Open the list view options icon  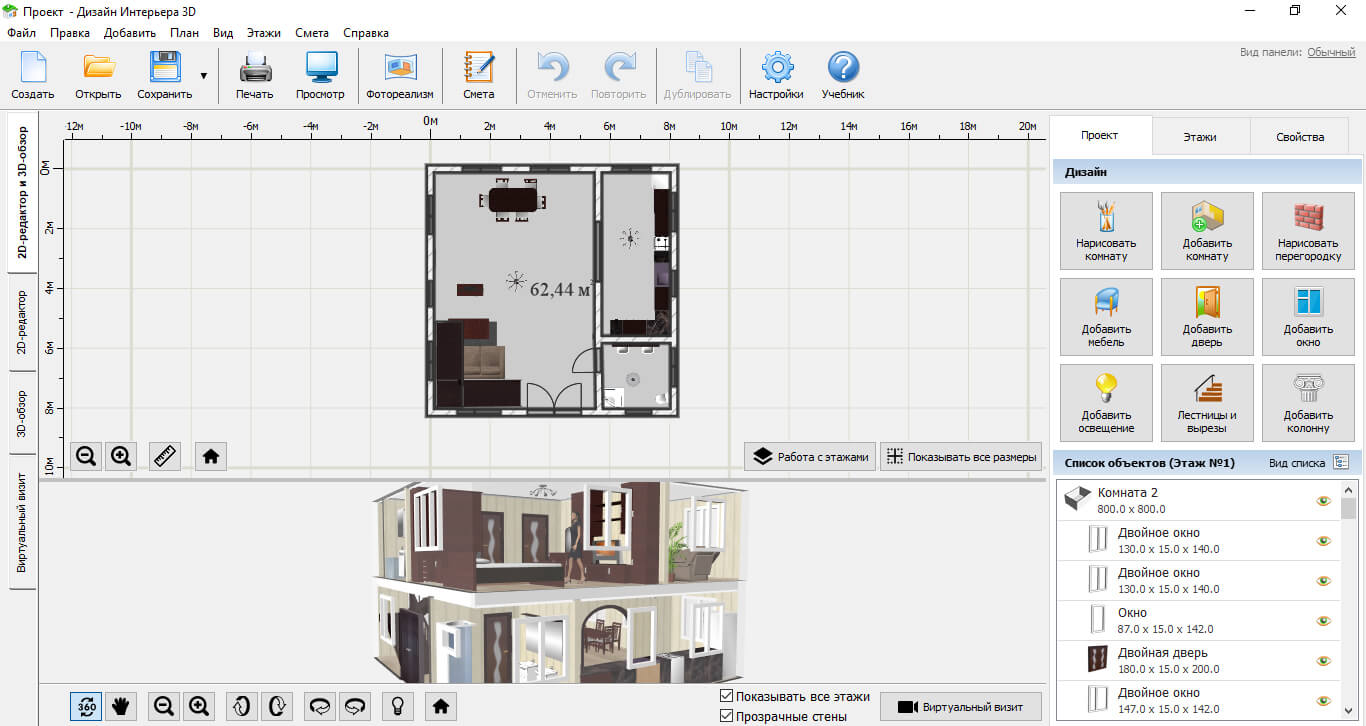pyautogui.click(x=1341, y=462)
